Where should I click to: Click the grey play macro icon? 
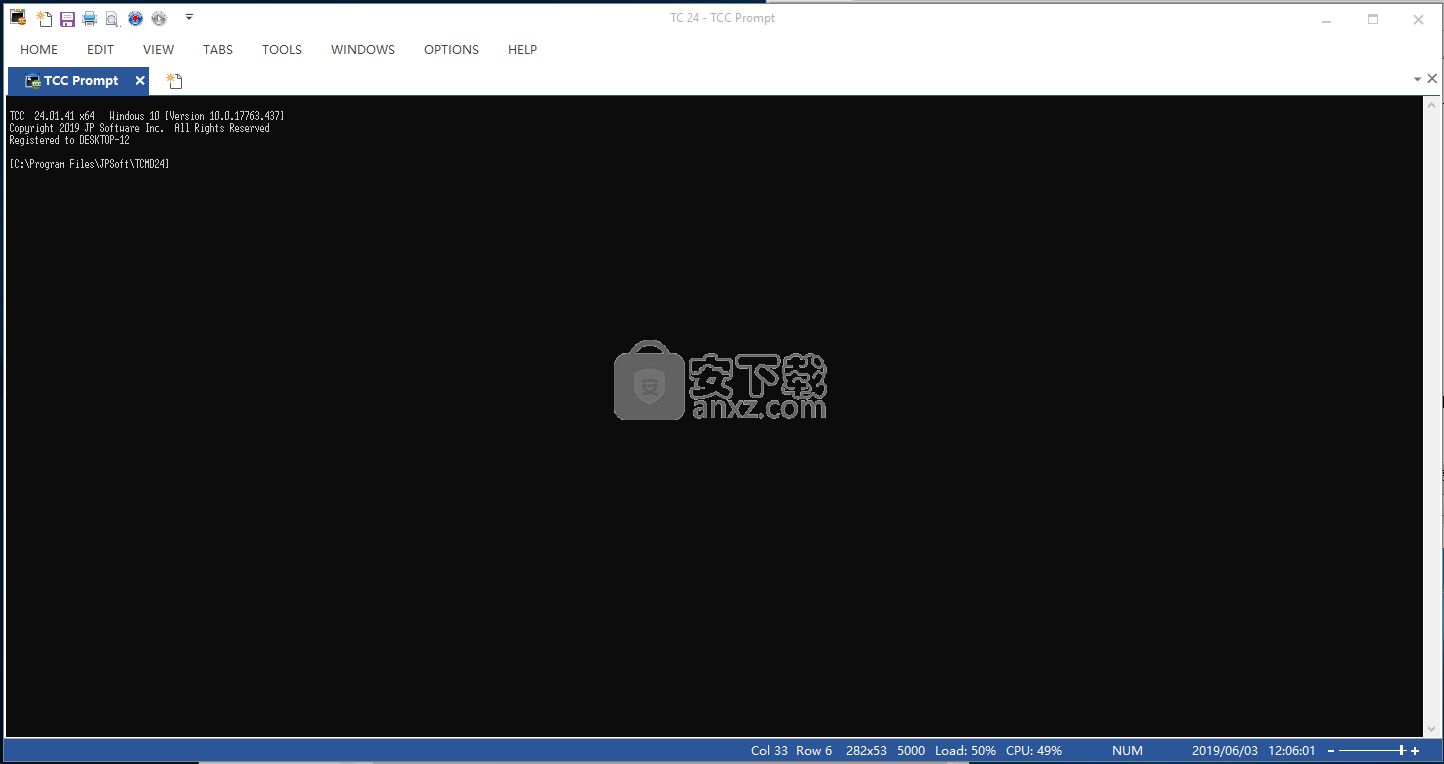pos(158,19)
